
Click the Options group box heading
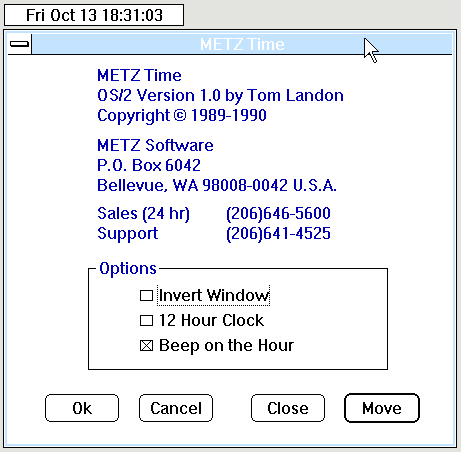coord(128,269)
